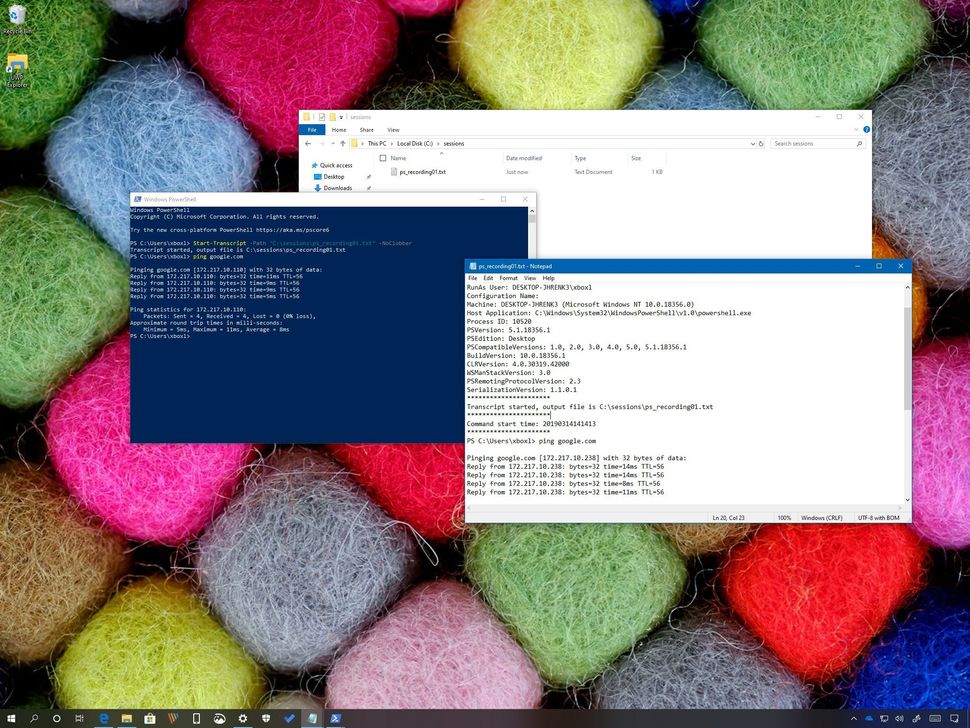Viewport: 970px width, 728px height.
Task: Open Settings from the taskbar
Action: point(242,718)
